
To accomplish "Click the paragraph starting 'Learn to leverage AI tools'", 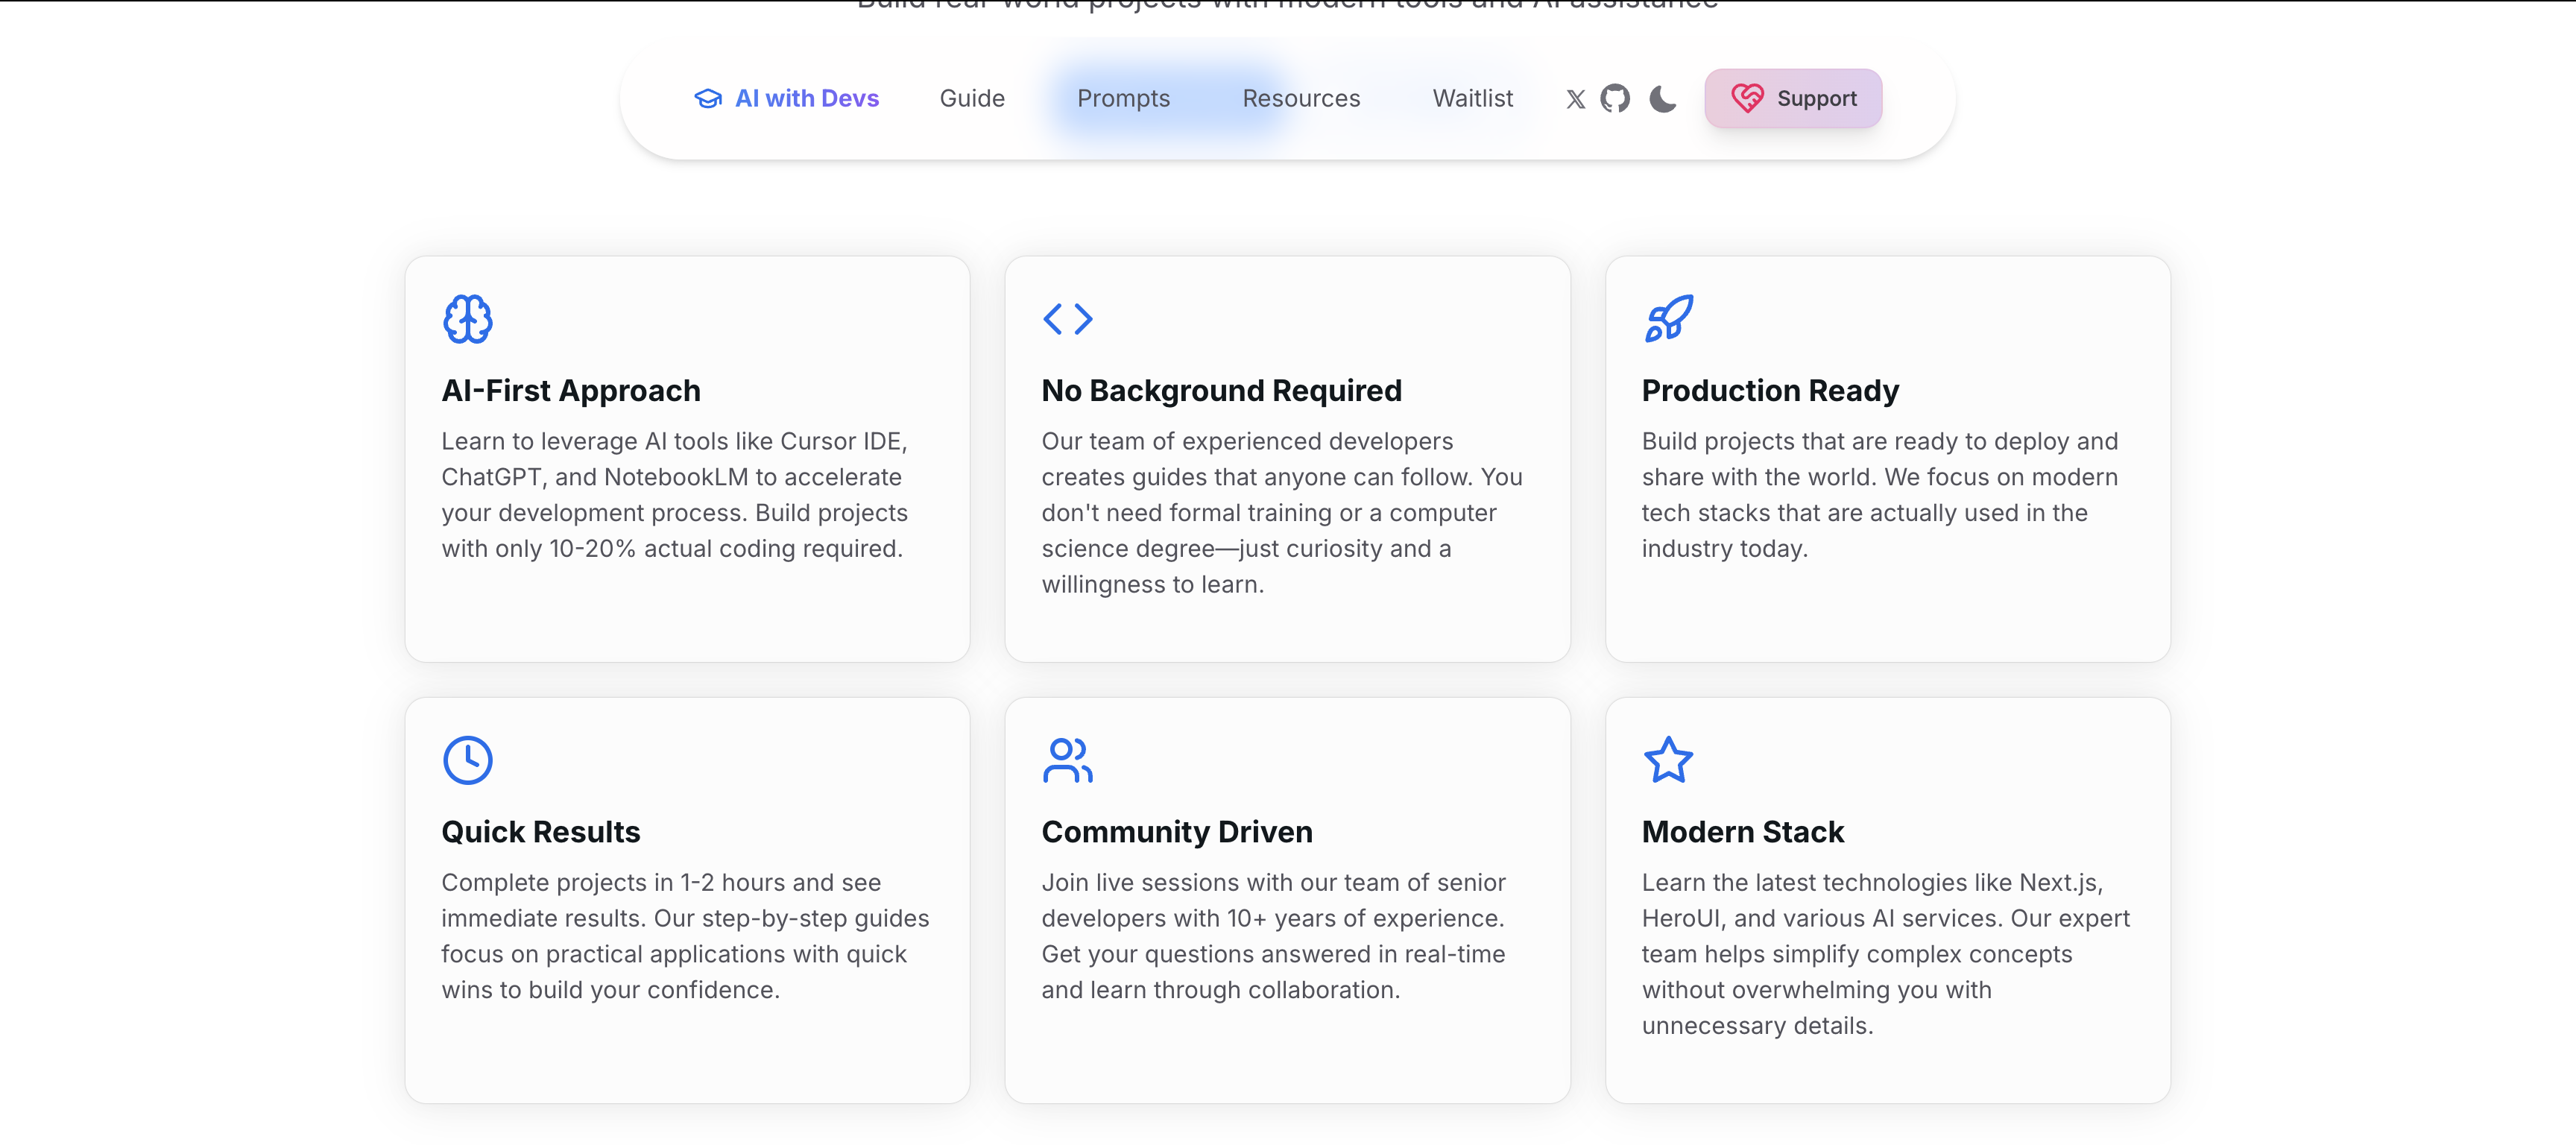I will (x=675, y=495).
